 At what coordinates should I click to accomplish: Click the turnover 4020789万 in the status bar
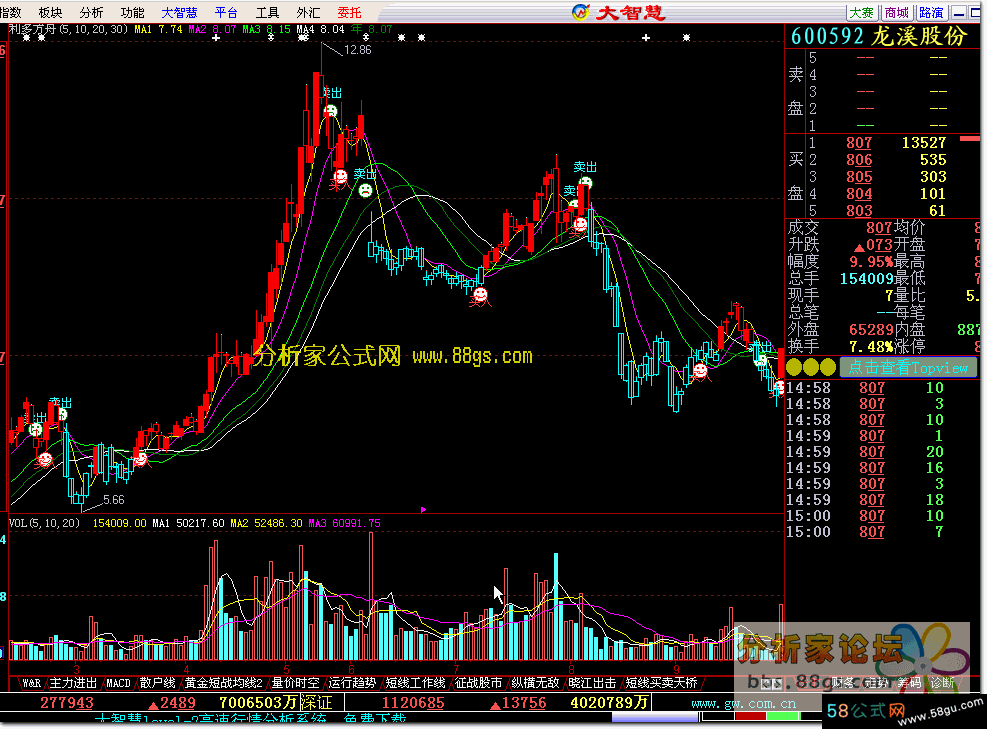click(609, 703)
